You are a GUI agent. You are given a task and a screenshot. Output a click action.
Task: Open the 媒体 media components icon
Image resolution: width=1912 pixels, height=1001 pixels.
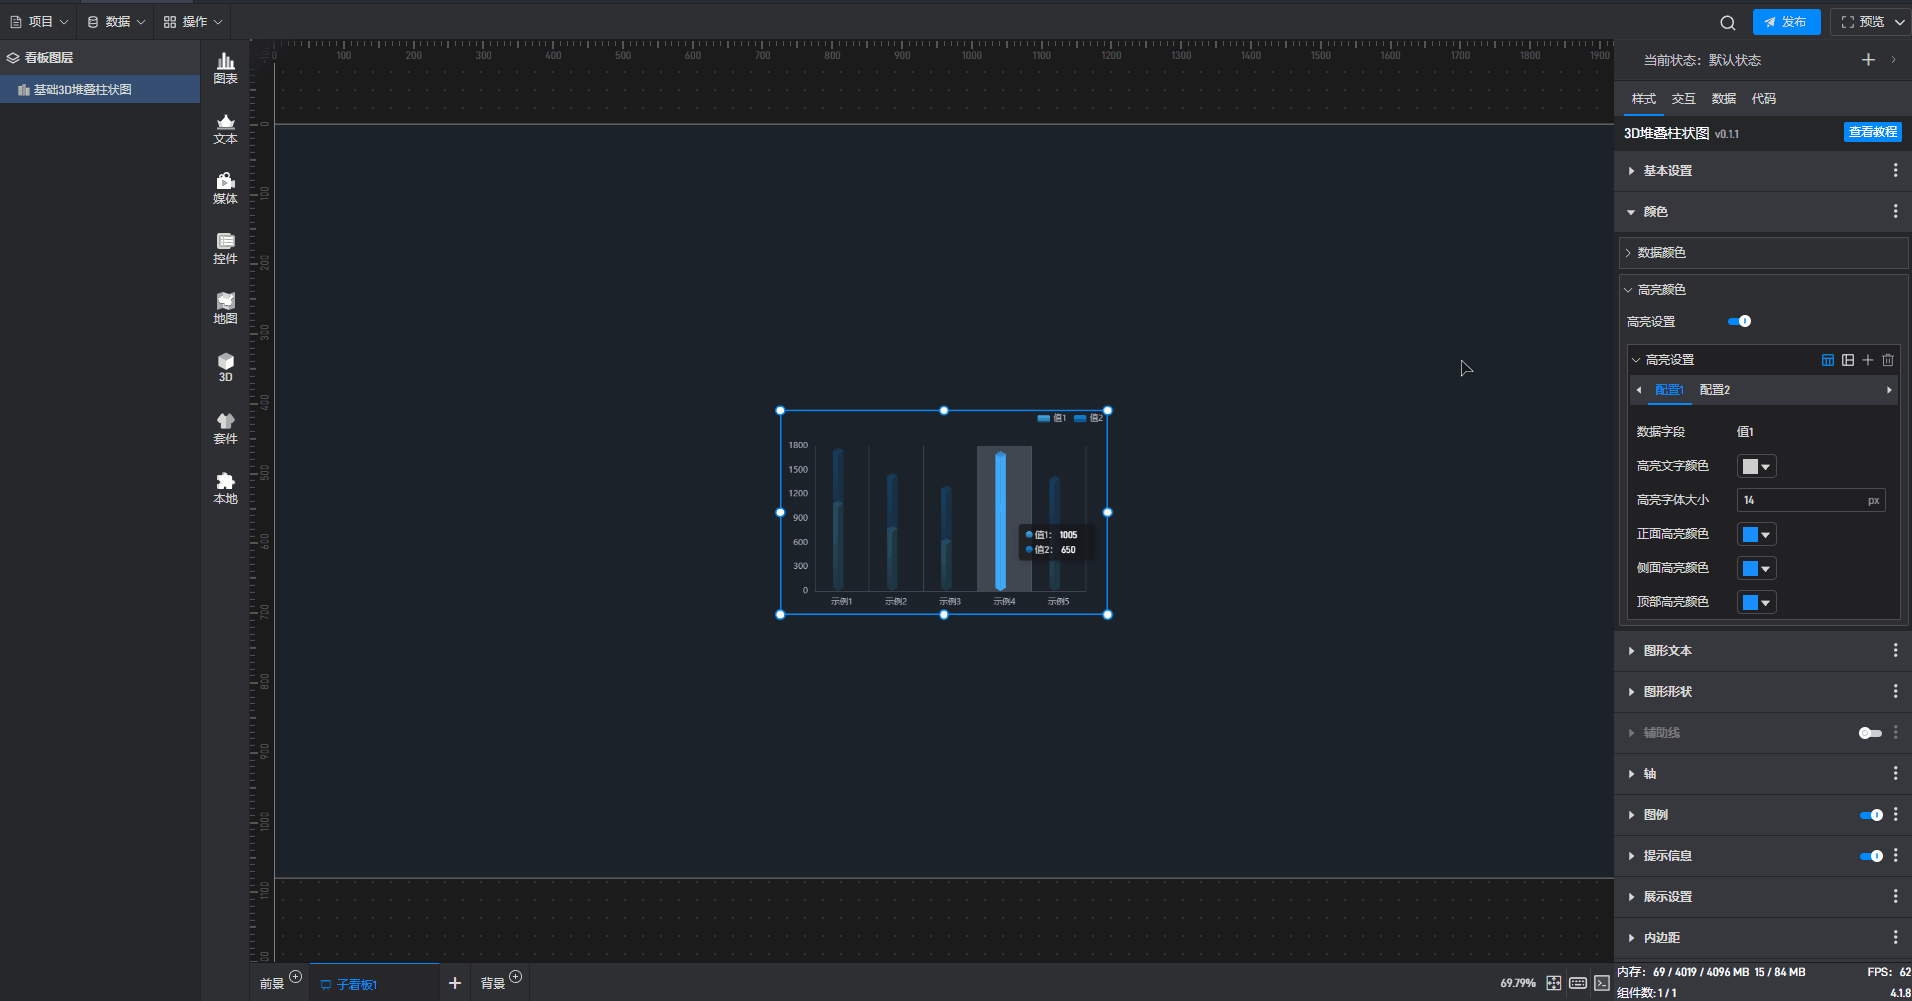click(x=225, y=188)
